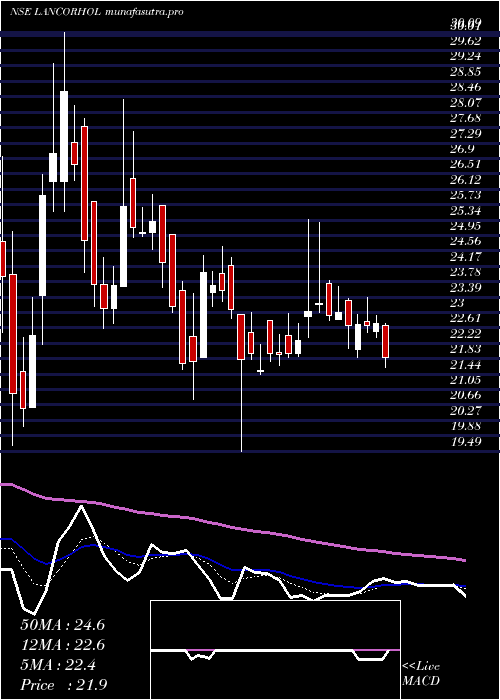500x700 pixels.
Task: Select the 21.83 price axis label
Action: [466, 350]
